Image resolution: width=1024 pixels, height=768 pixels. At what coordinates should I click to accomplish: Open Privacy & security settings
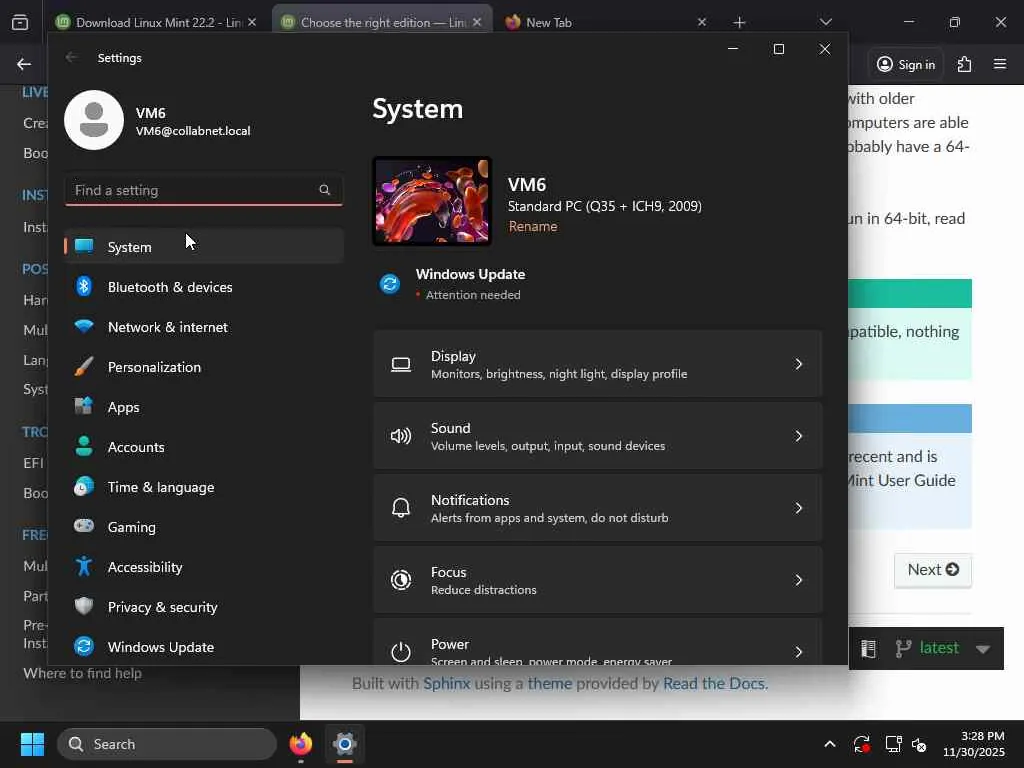204,607
